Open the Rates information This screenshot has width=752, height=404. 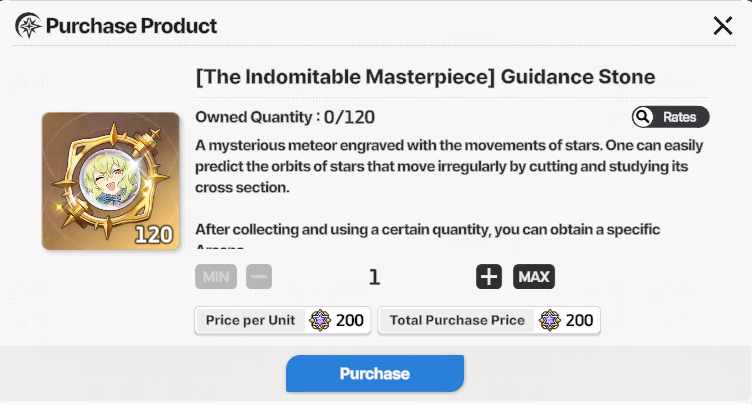coord(670,117)
